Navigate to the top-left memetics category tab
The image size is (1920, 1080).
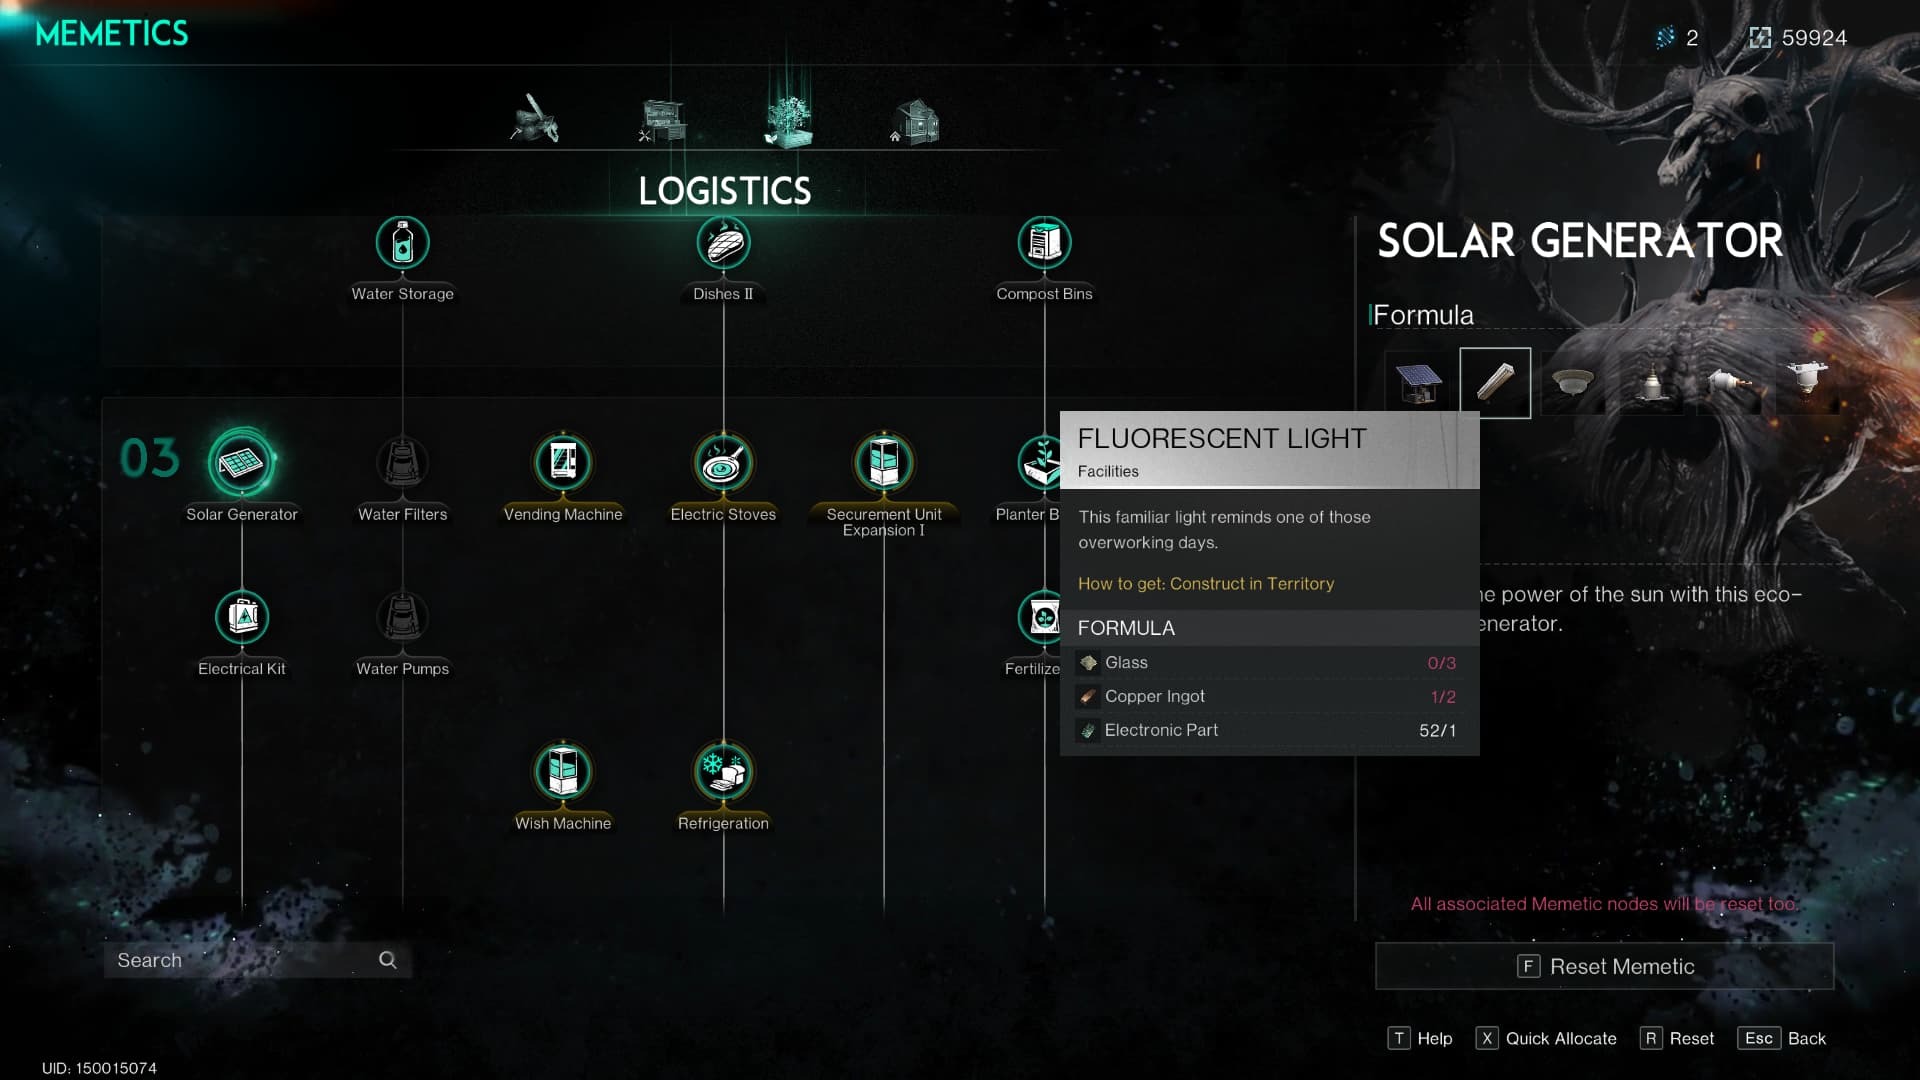535,119
